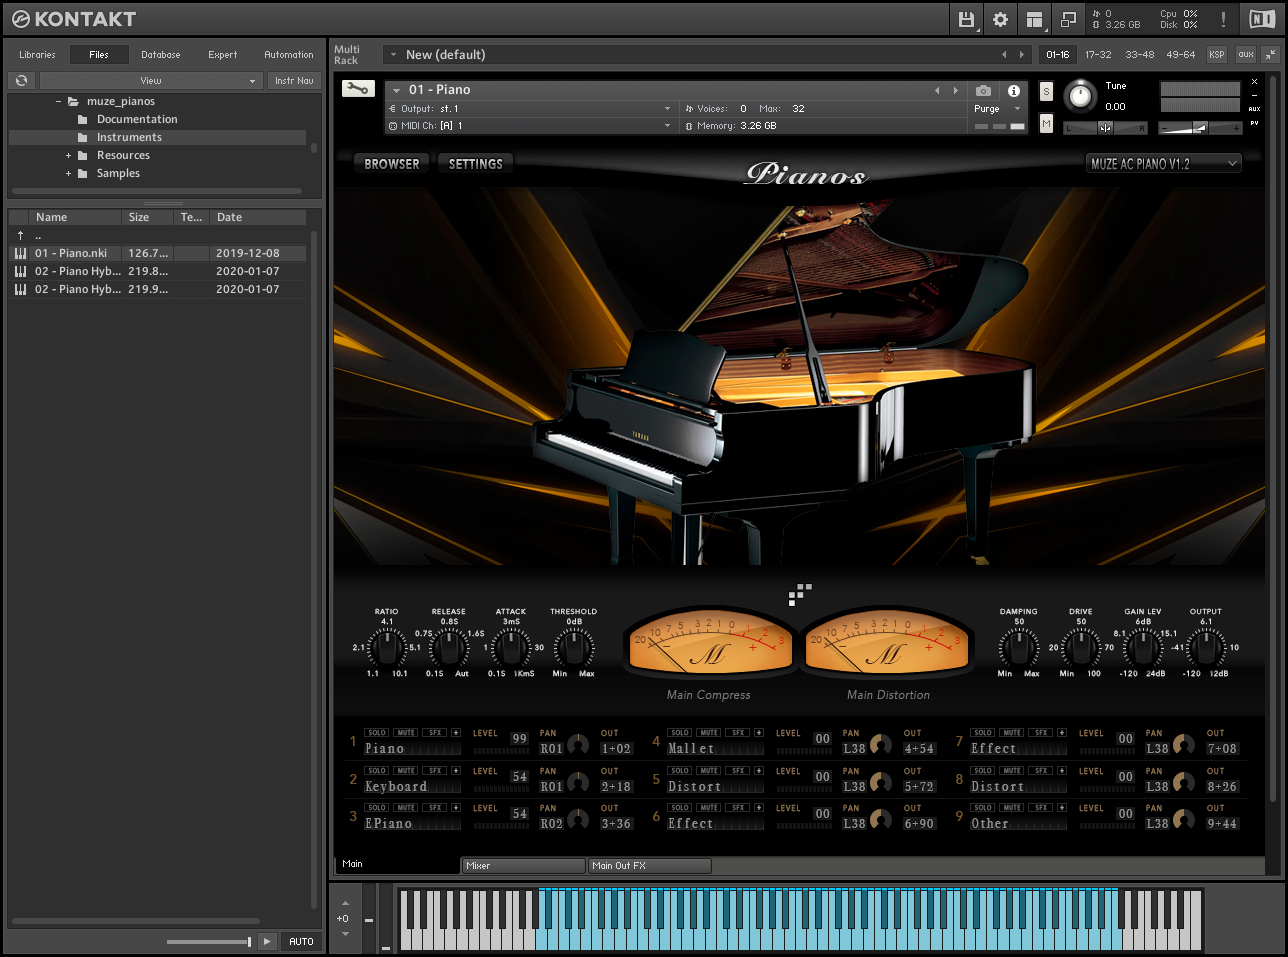
Task: Toggle the instrument Solo S button
Action: tap(1046, 92)
